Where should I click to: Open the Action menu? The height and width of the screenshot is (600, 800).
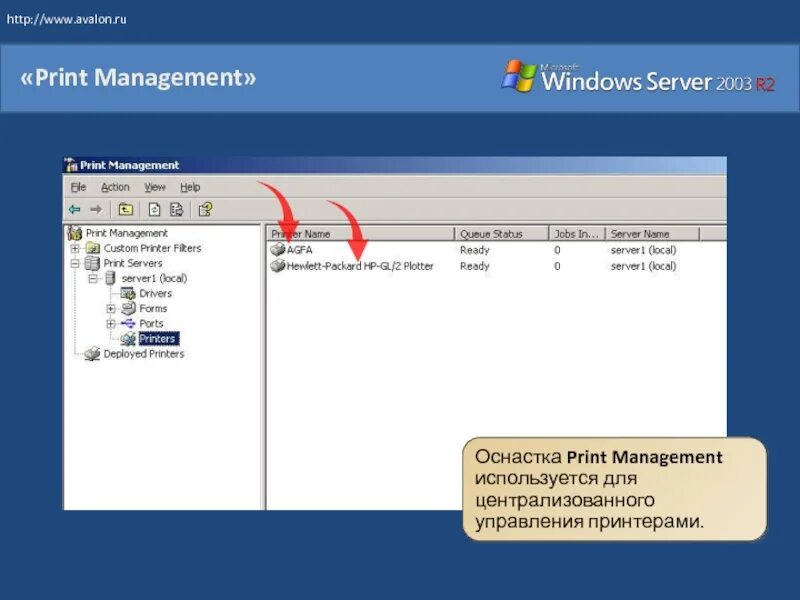coord(115,187)
